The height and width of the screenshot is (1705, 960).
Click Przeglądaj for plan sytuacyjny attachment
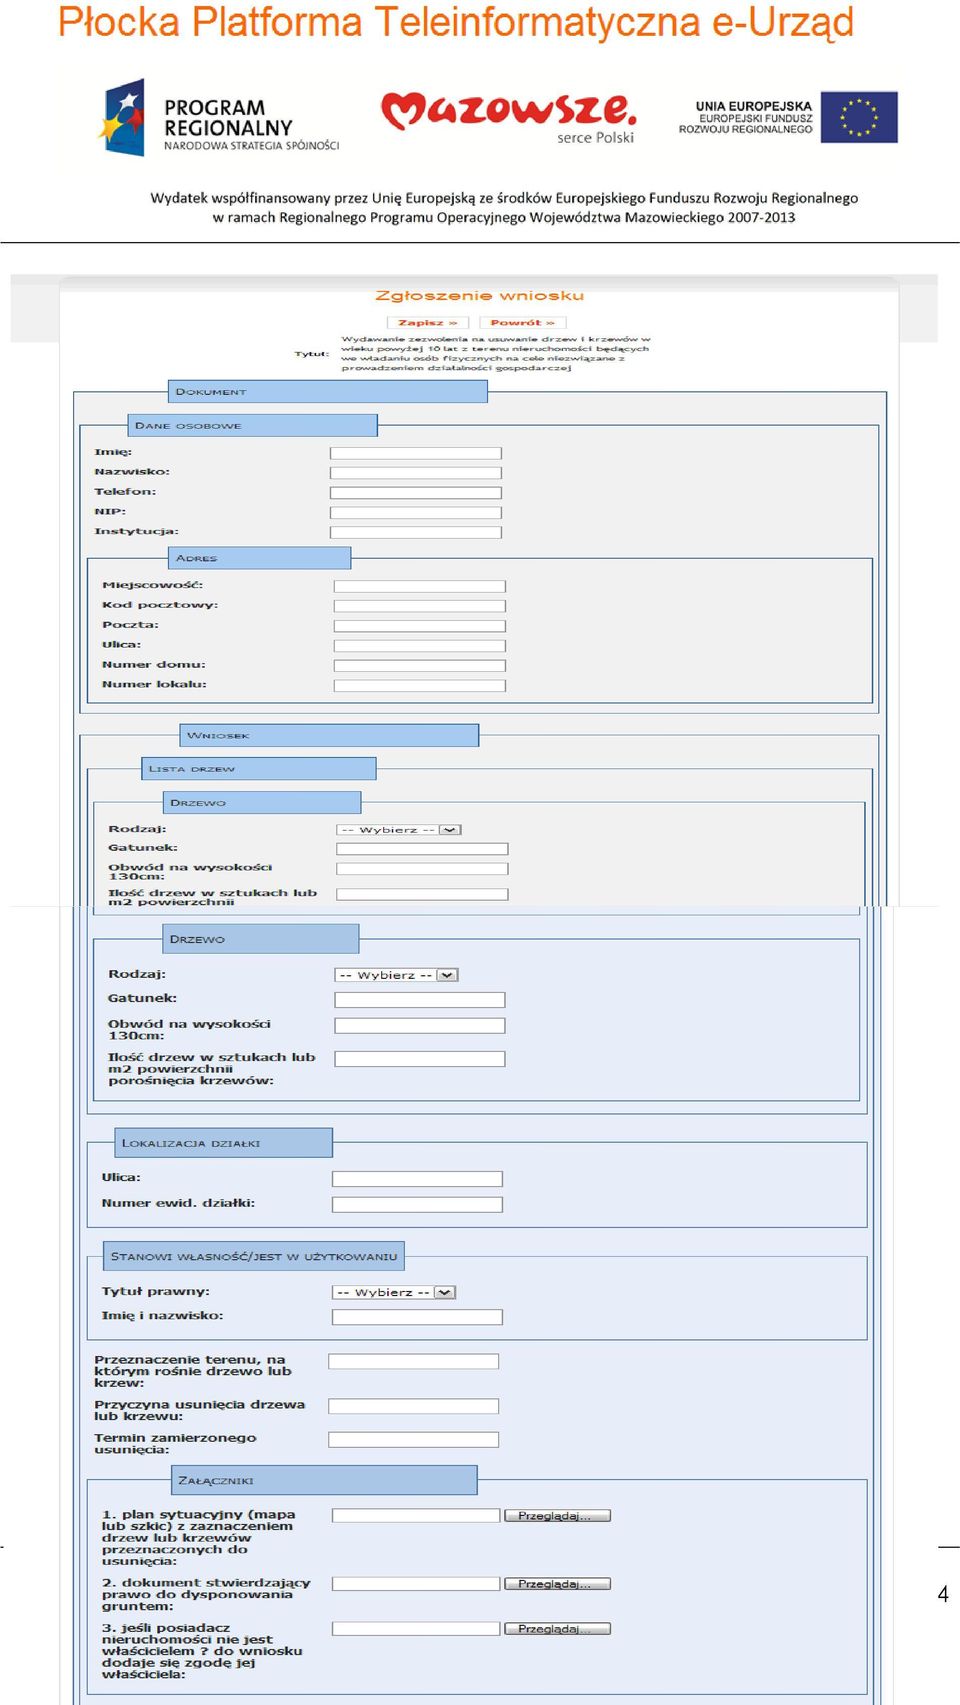point(557,1516)
